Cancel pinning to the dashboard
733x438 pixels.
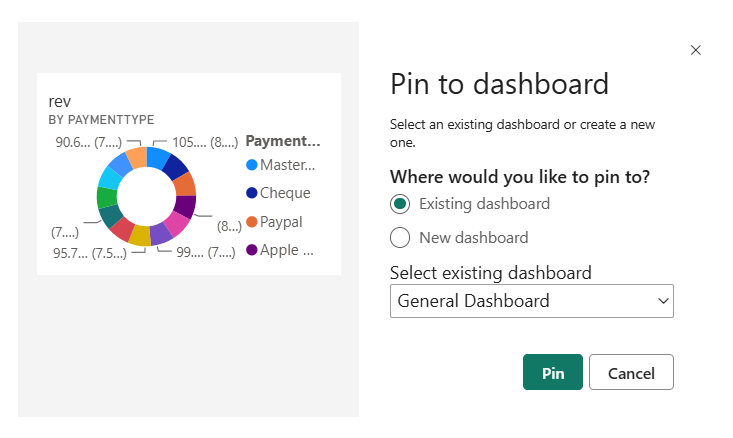tap(631, 373)
